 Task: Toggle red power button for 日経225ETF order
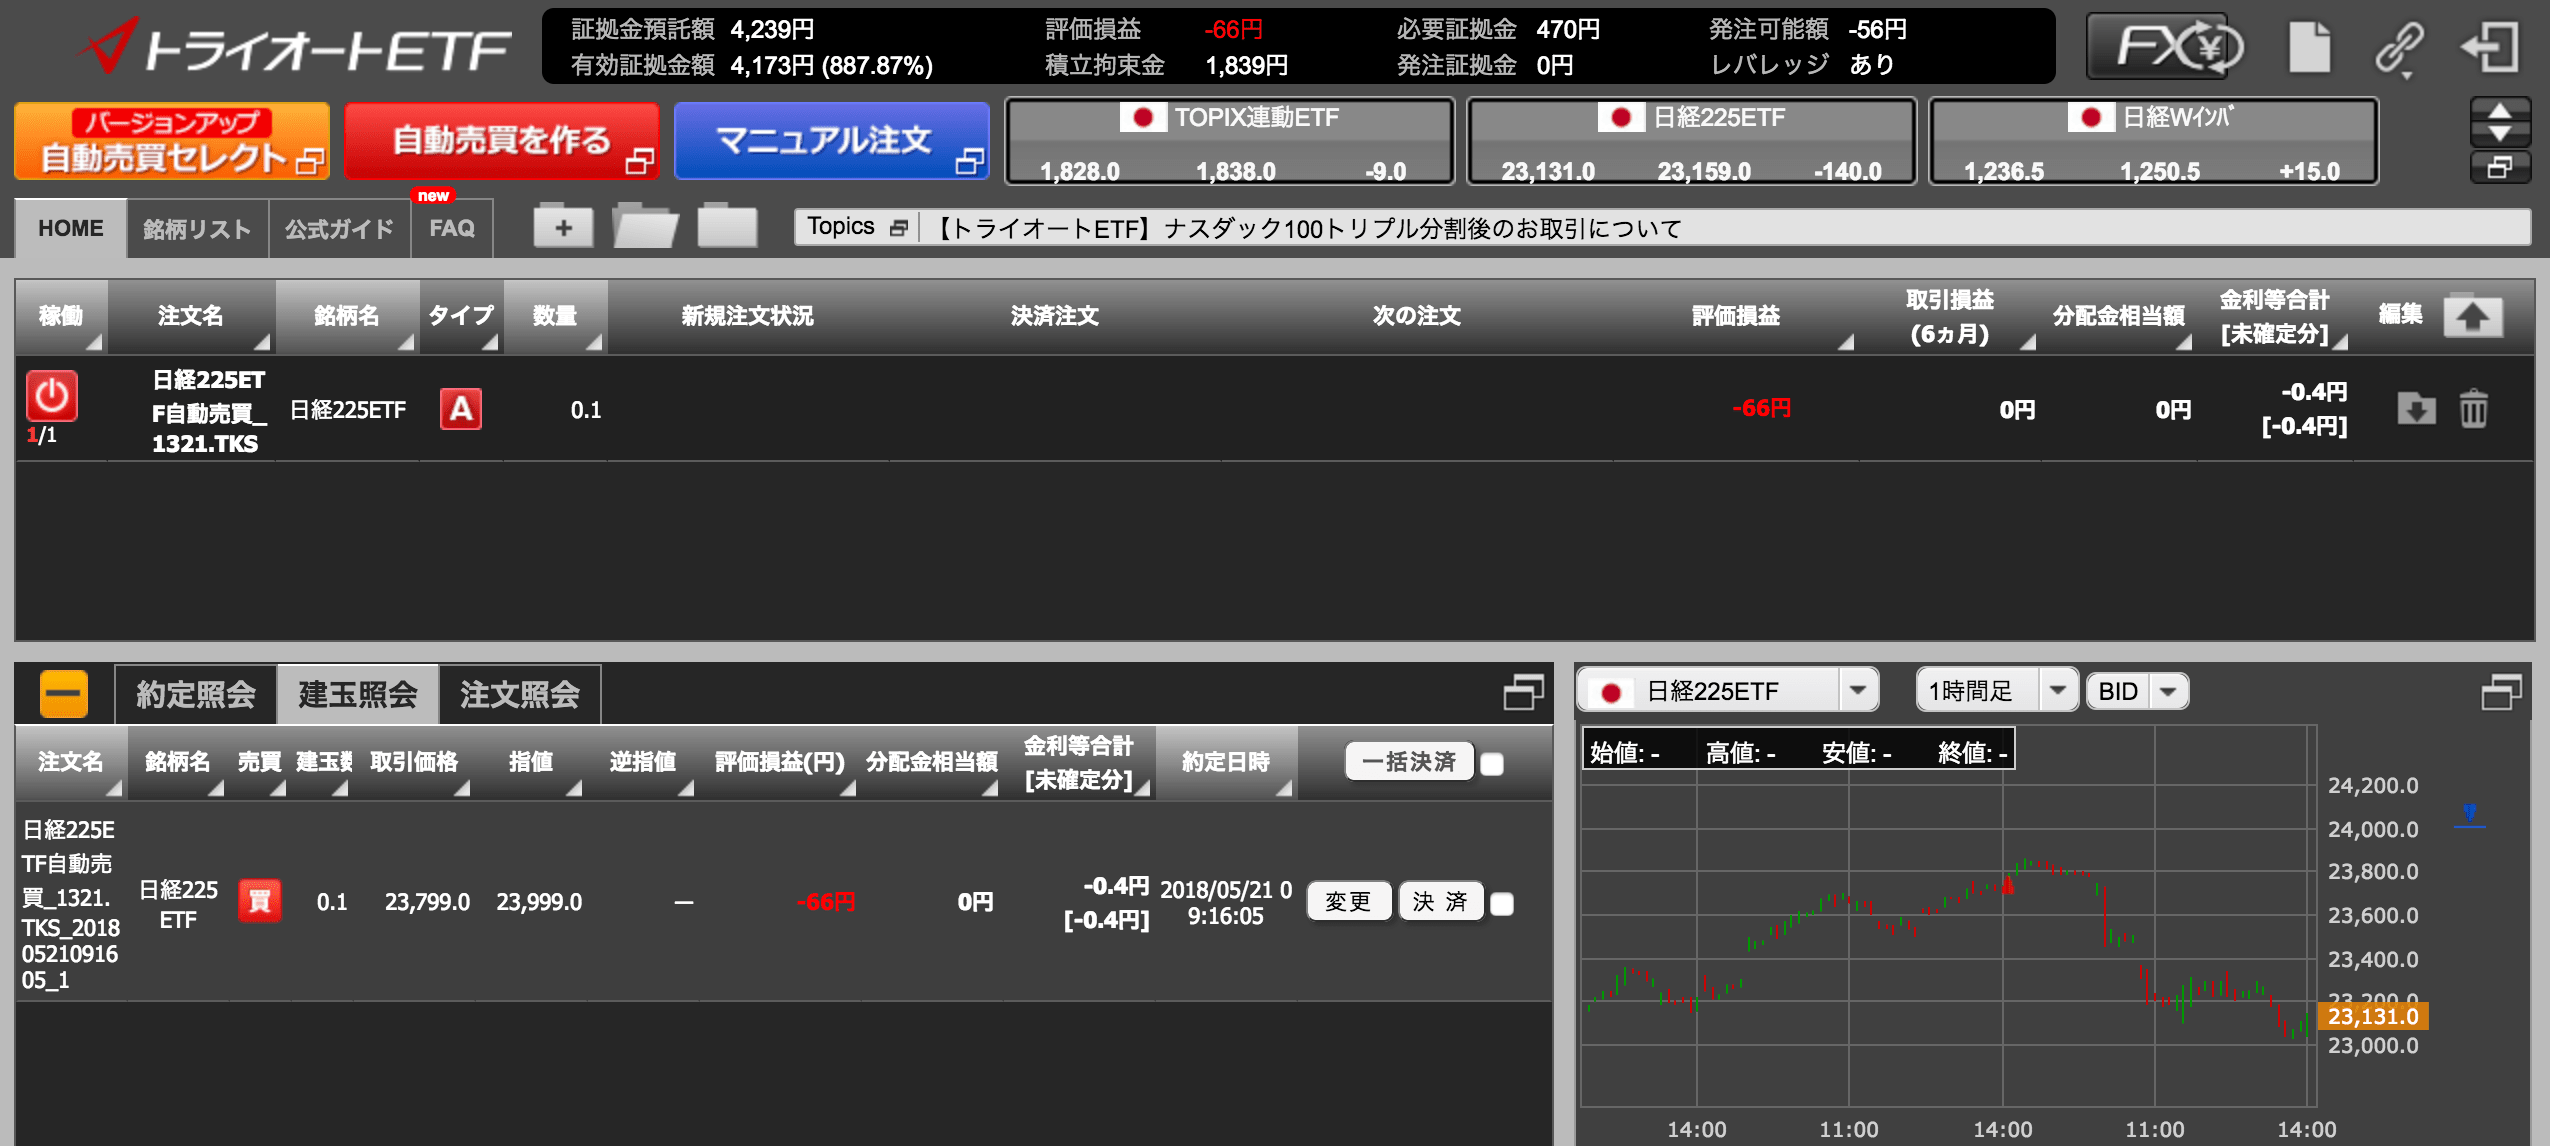coord(51,397)
